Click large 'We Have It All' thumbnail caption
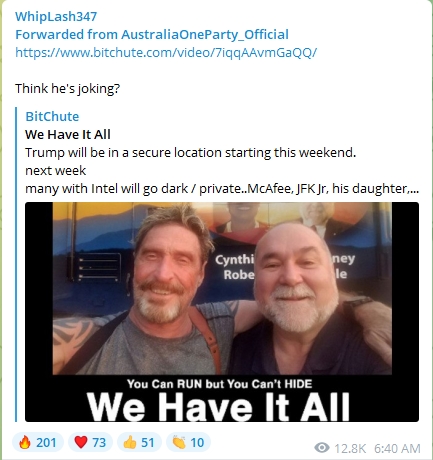 coord(218,407)
